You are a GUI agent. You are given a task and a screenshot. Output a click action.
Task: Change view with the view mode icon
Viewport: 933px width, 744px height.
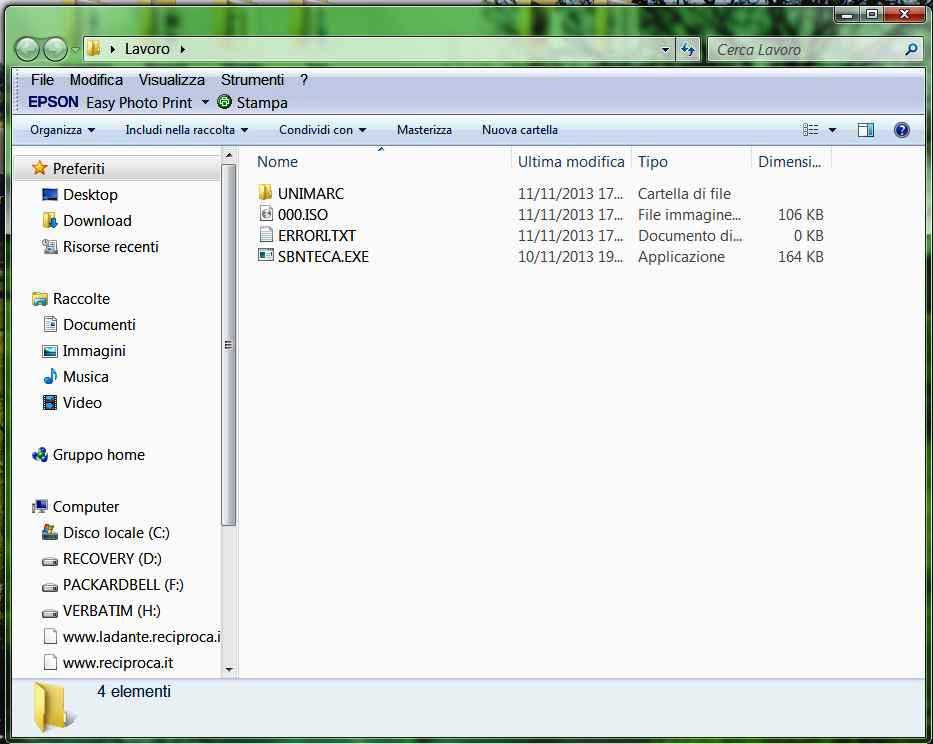(x=810, y=130)
